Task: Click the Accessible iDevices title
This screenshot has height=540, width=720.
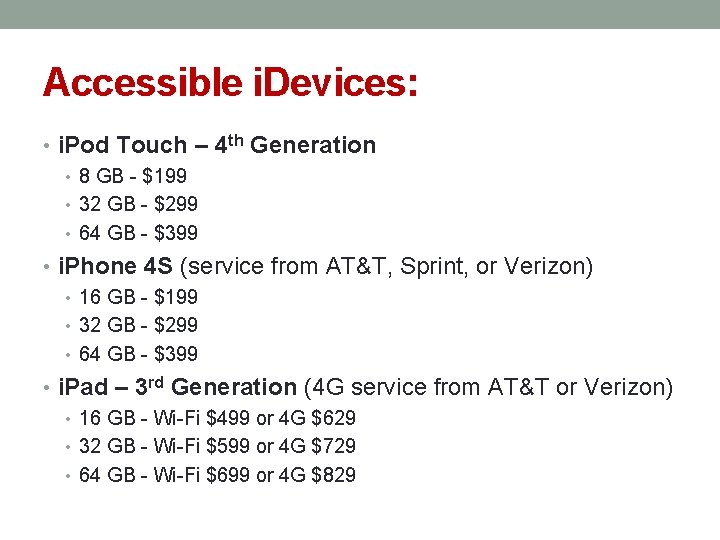Action: coord(230,82)
